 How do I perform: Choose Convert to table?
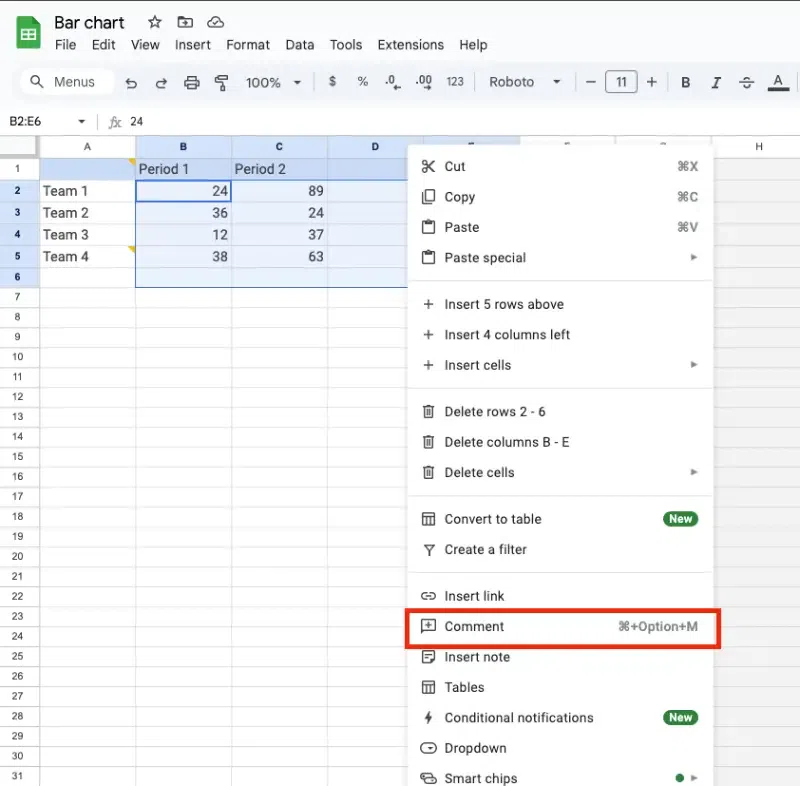click(491, 519)
